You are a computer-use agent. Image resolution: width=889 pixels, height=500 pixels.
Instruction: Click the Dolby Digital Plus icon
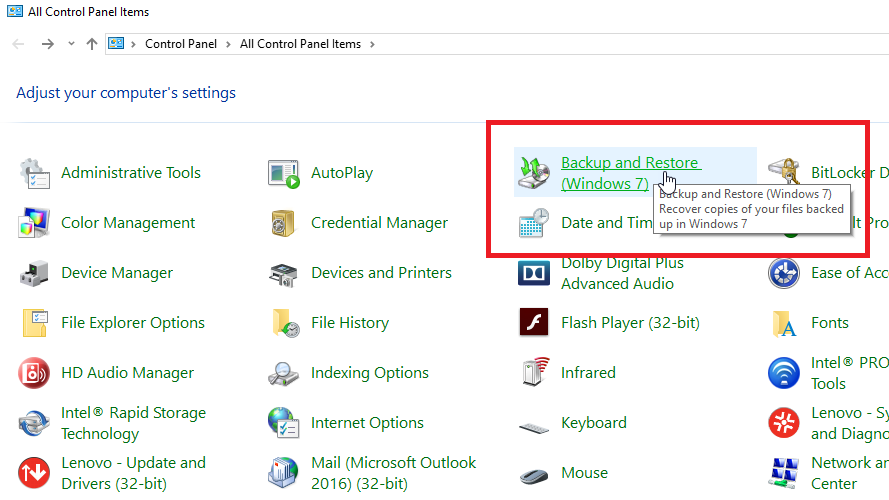point(534,273)
